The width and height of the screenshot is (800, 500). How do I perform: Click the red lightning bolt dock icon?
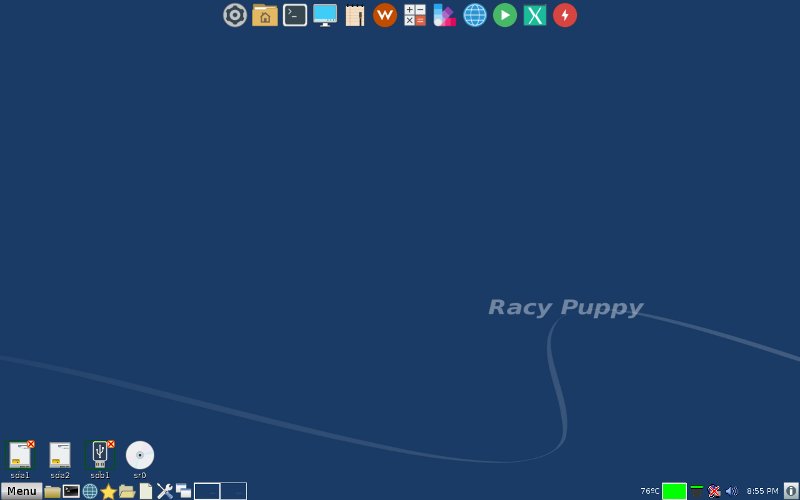click(565, 15)
